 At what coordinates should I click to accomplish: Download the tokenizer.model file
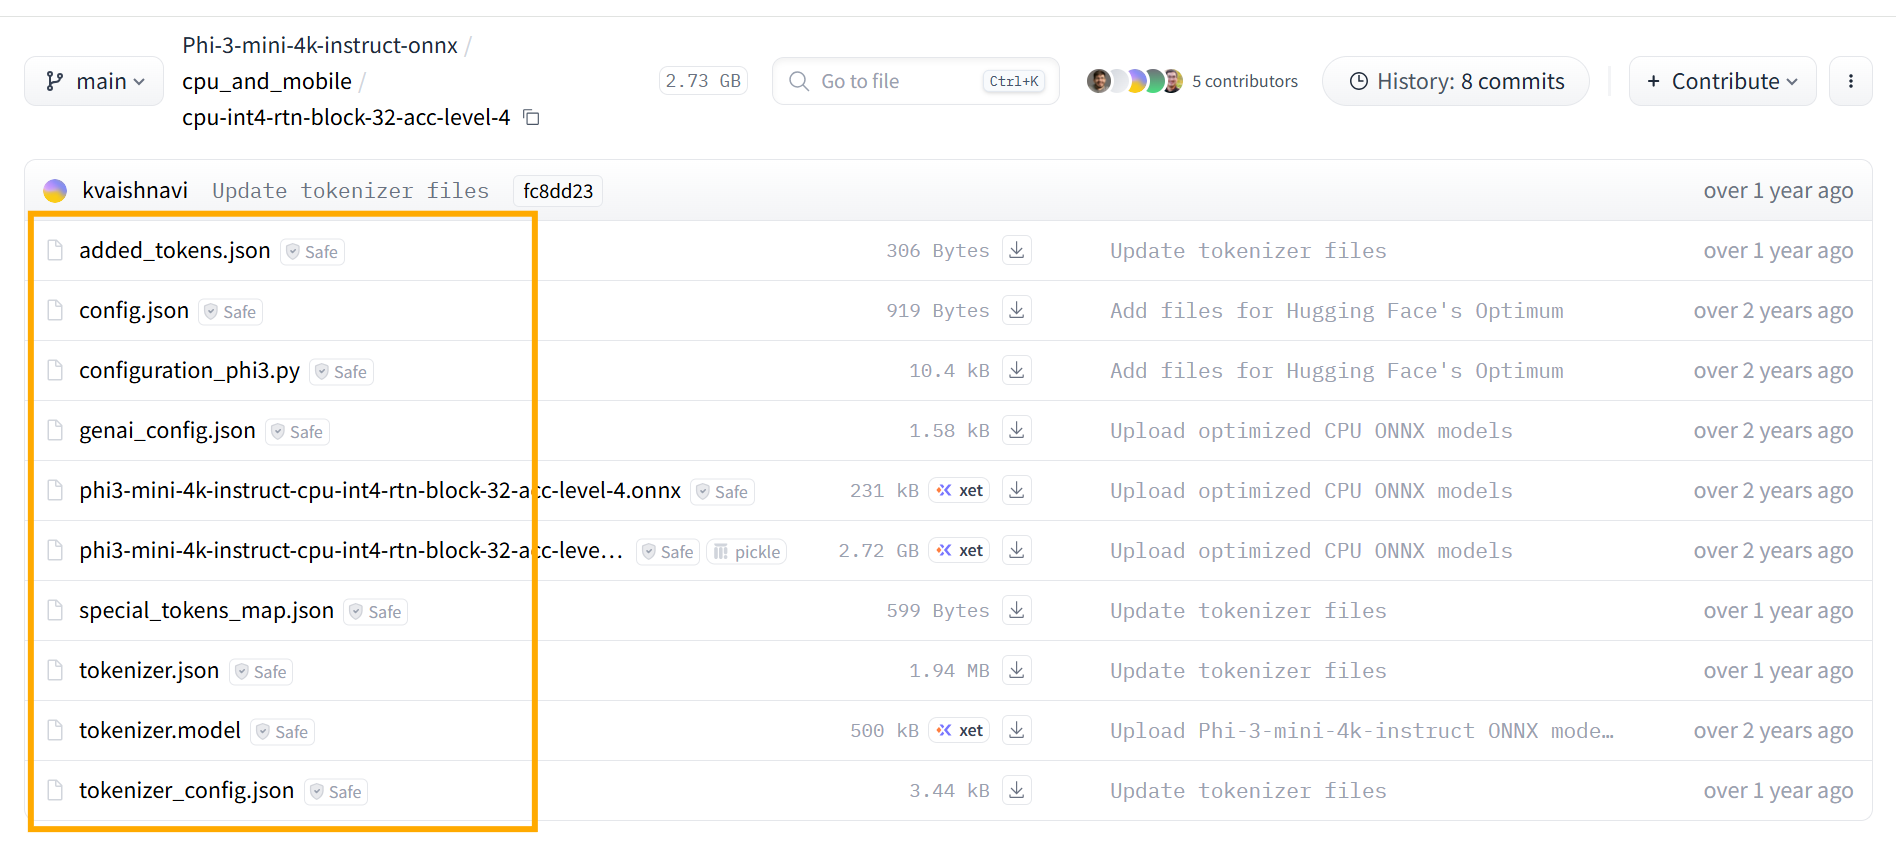[1017, 730]
